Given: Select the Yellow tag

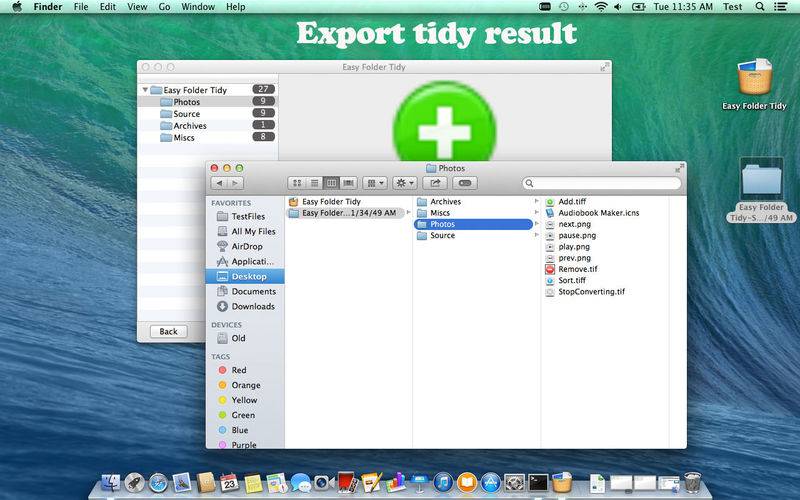Looking at the screenshot, I should pyautogui.click(x=245, y=400).
